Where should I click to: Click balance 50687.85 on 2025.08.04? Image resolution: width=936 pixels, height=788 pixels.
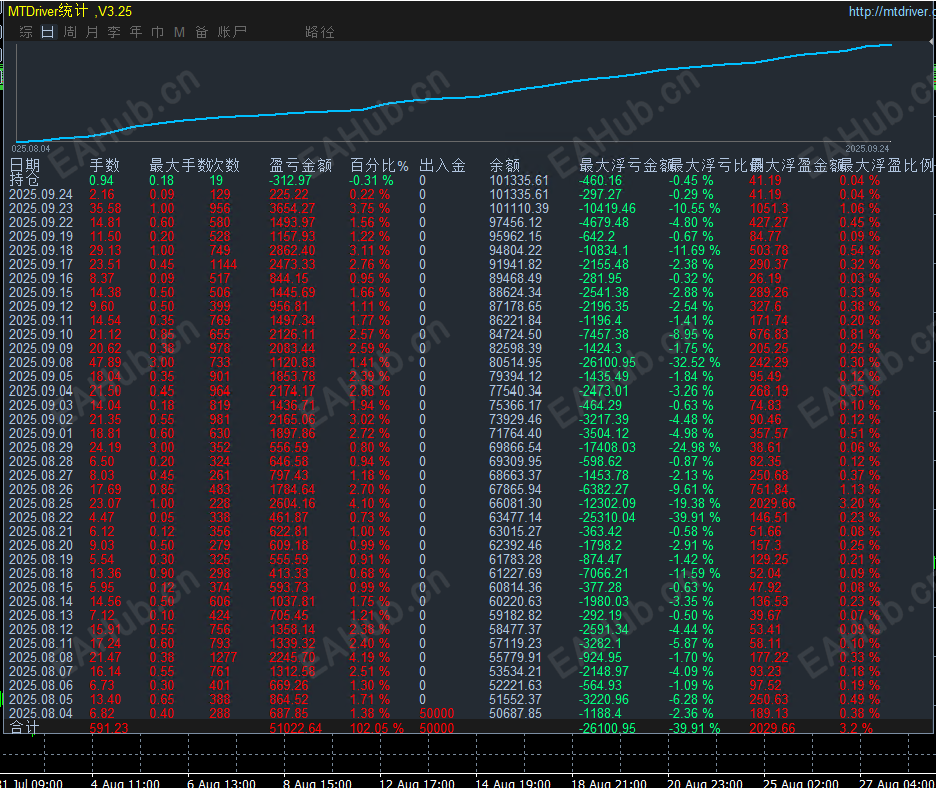515,713
